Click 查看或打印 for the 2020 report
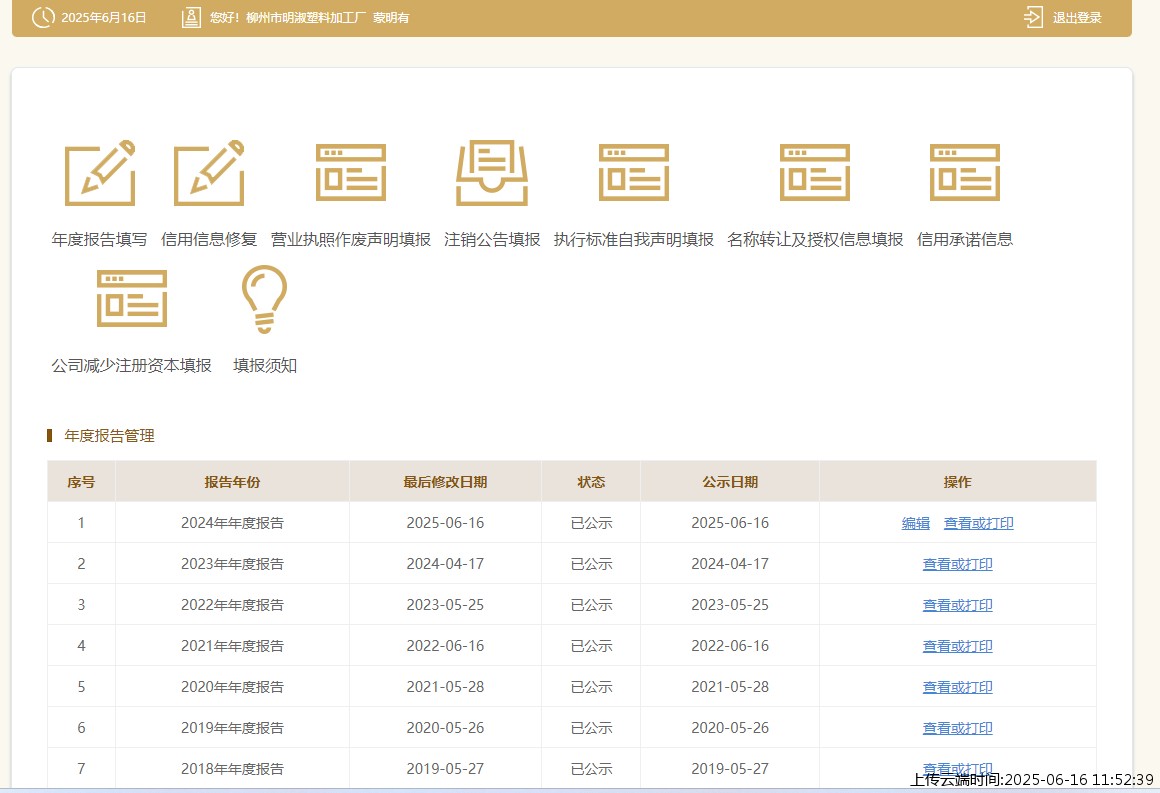This screenshot has height=793, width=1160. pos(957,687)
